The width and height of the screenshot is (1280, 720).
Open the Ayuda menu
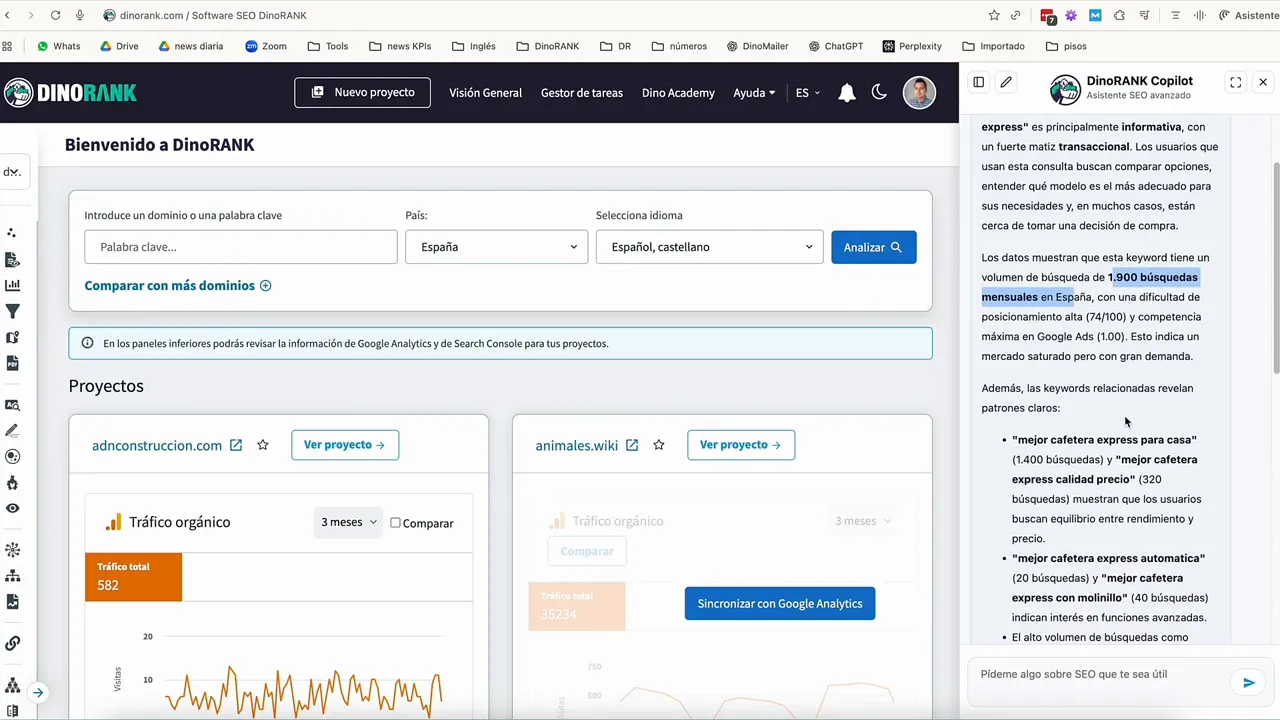pyautogui.click(x=754, y=93)
